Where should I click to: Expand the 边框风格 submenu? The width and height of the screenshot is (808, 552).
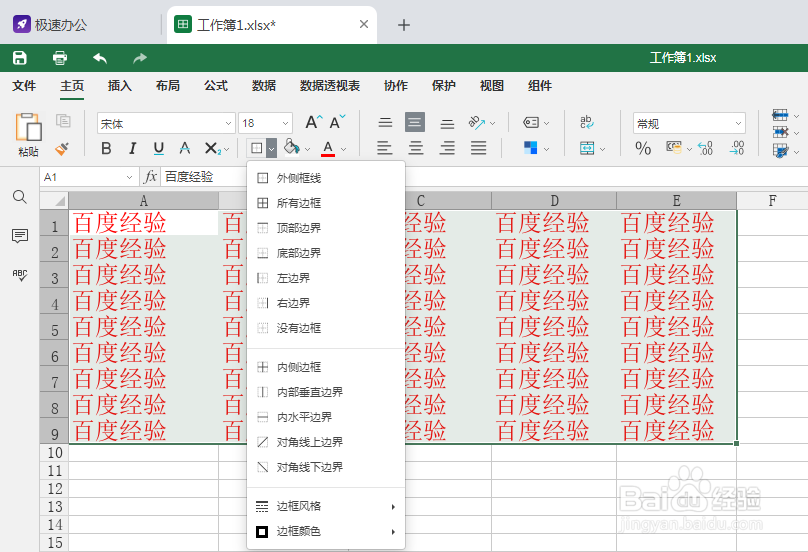point(326,506)
